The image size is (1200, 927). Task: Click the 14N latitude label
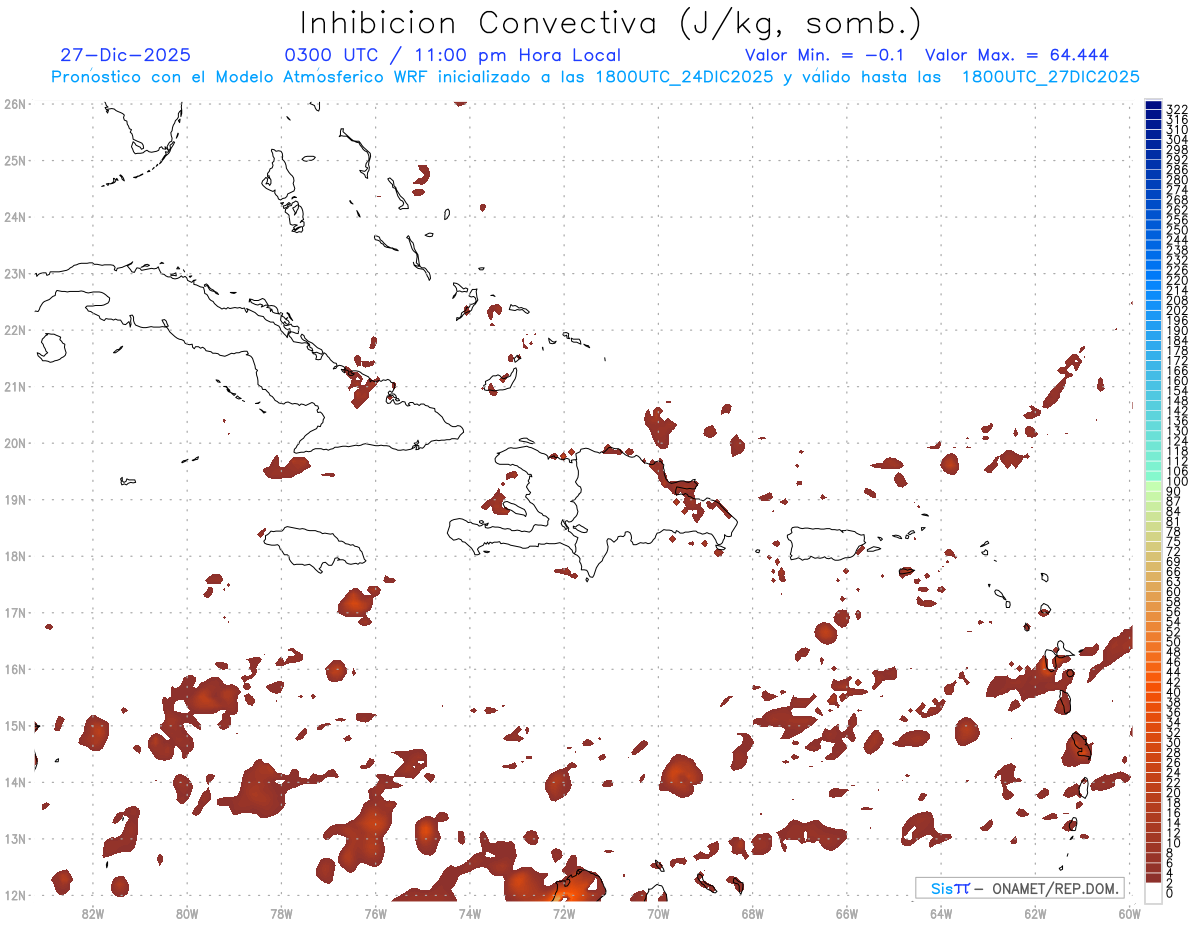point(15,781)
